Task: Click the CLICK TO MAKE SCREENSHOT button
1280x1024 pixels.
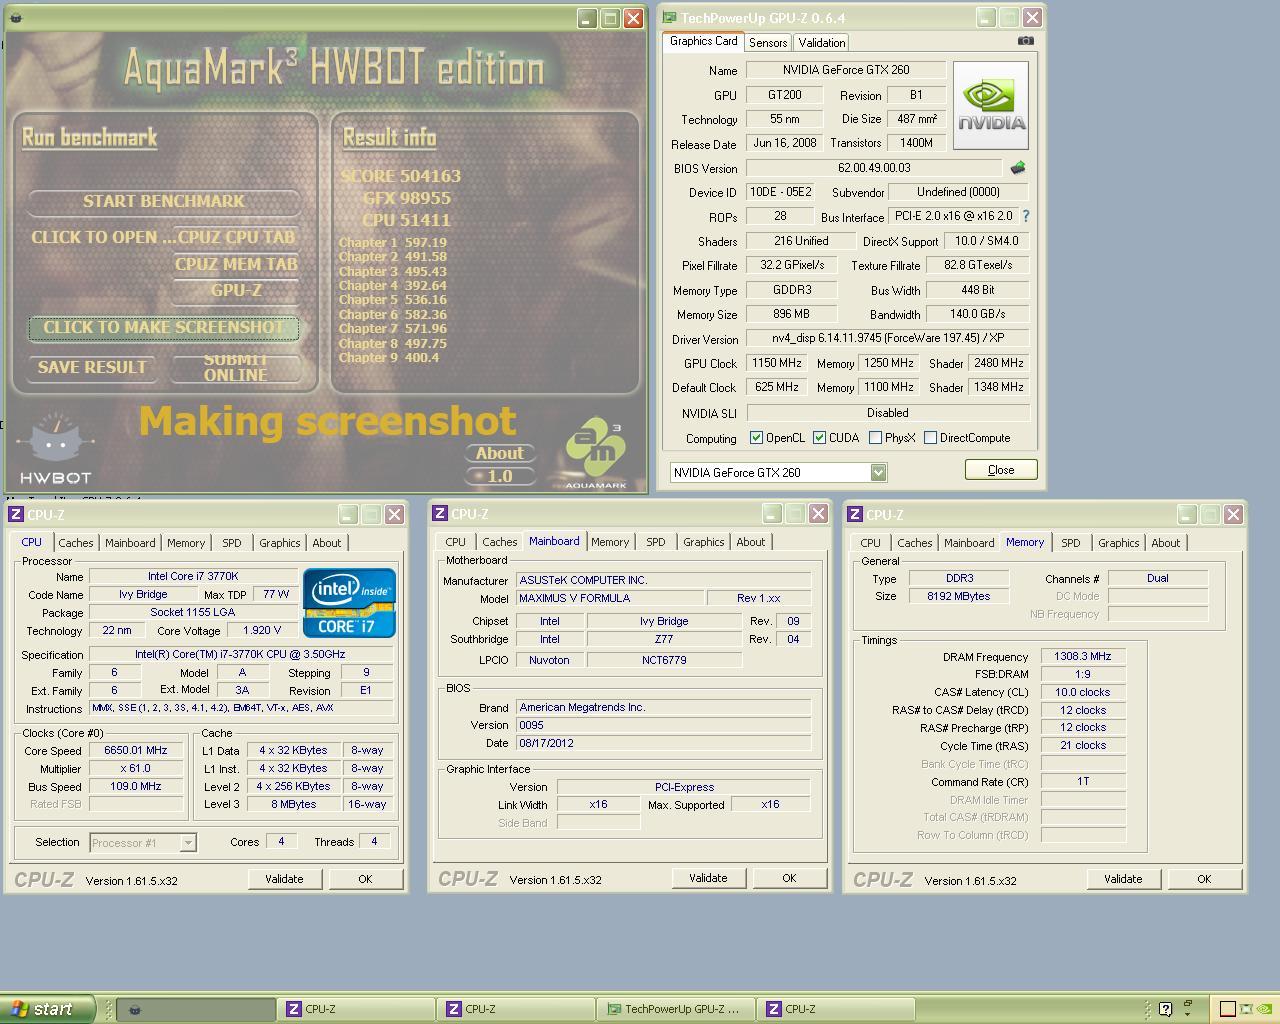Action: (x=164, y=328)
